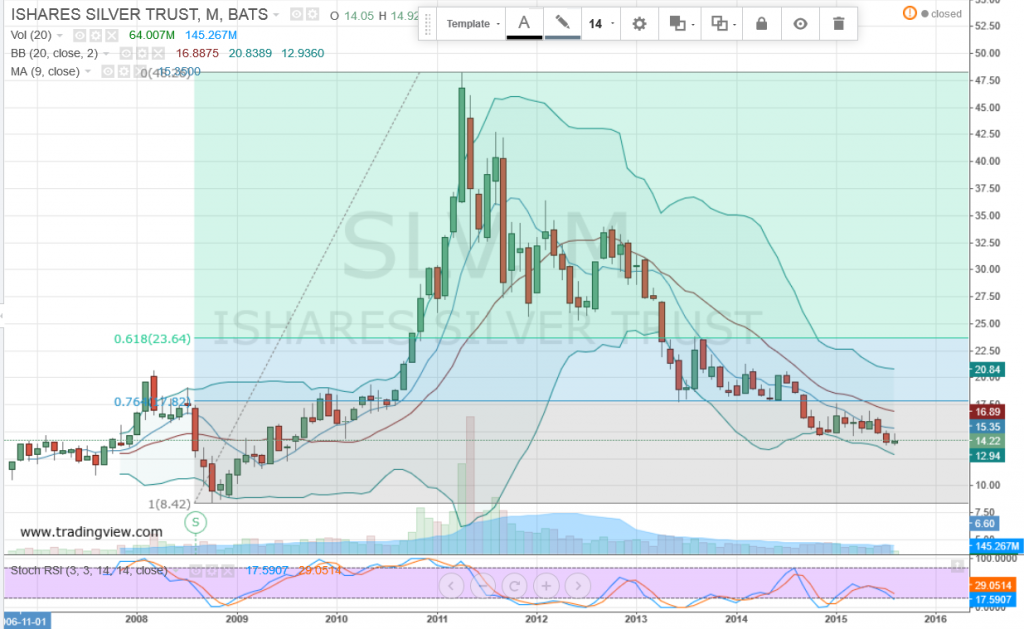Screen dimensions: 1024x629
Task: Click the BB middle value 16.8875
Action: [x=197, y=54]
